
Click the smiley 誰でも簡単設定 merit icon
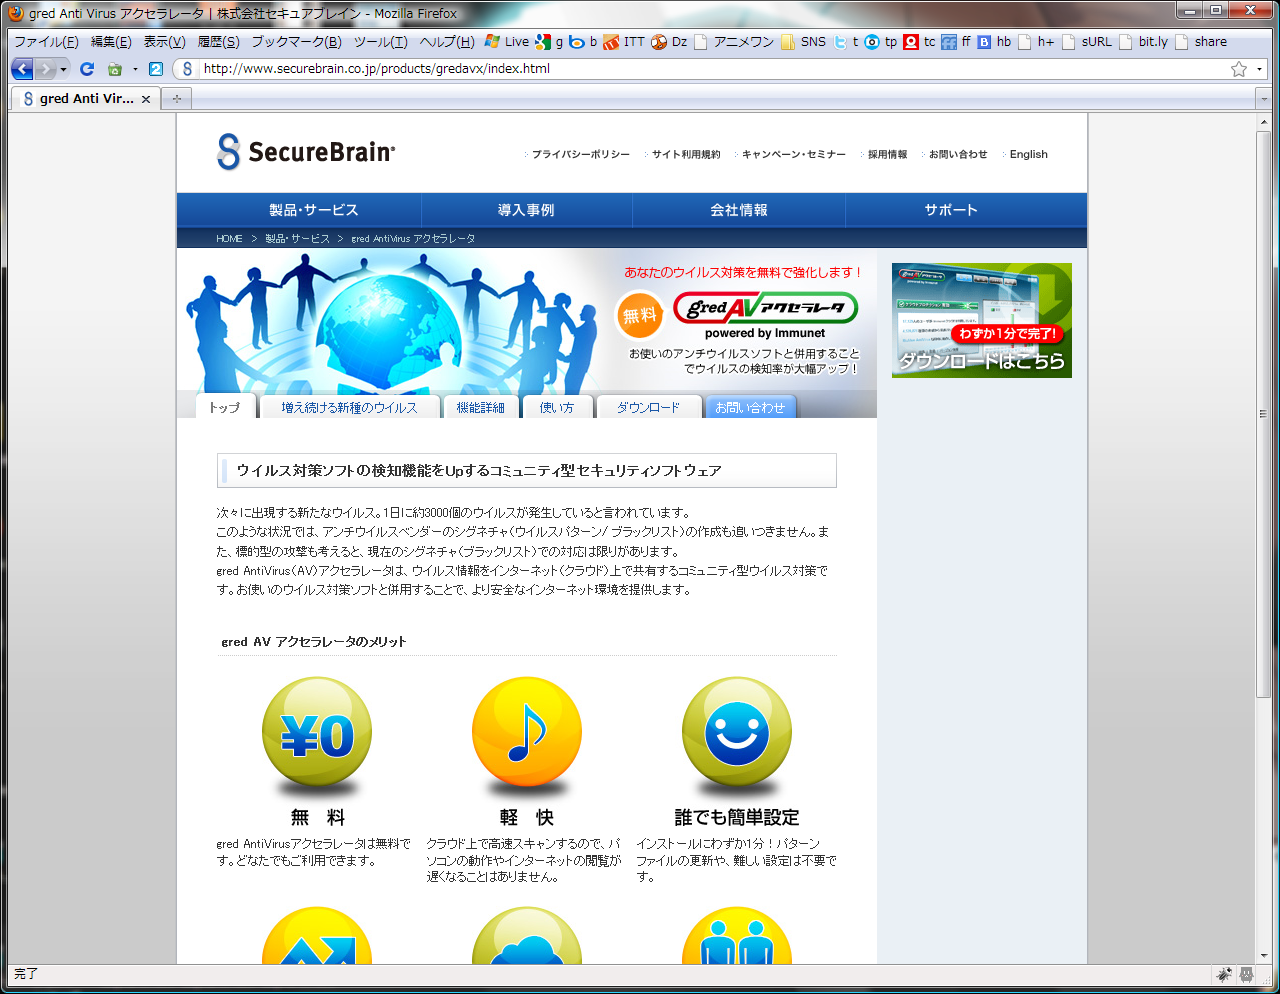click(x=737, y=732)
